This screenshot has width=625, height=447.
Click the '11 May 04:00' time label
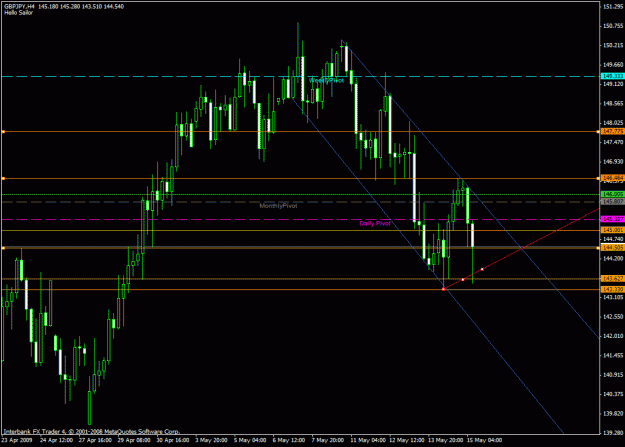tap(368, 441)
